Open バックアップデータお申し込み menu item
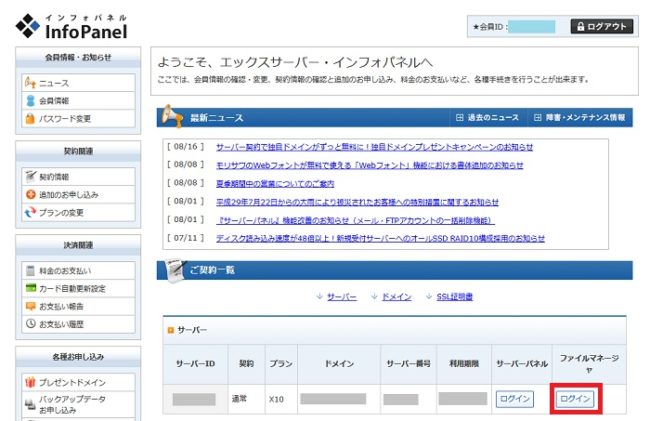Viewport: 650px width, 421px height. 78,404
